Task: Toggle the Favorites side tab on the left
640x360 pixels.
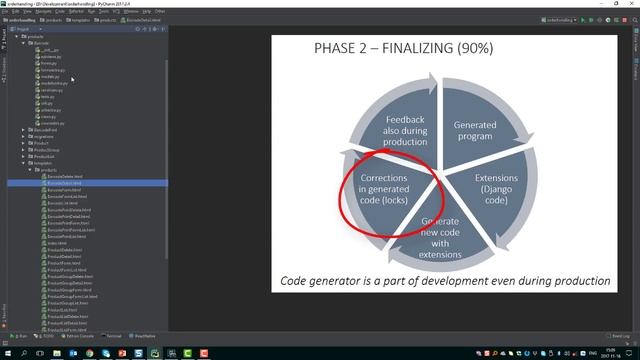Action: [4, 315]
